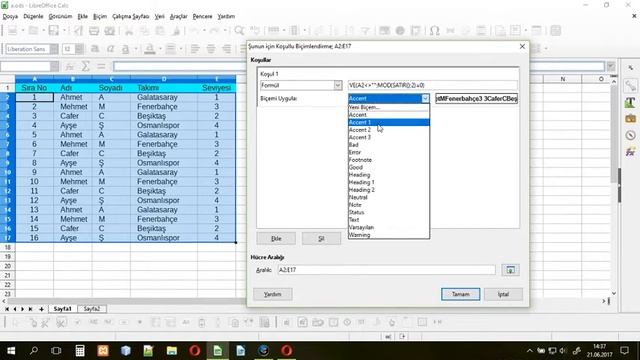Open the sidebar Navigator compass icon
The width and height of the screenshot is (640, 360).
630,136
